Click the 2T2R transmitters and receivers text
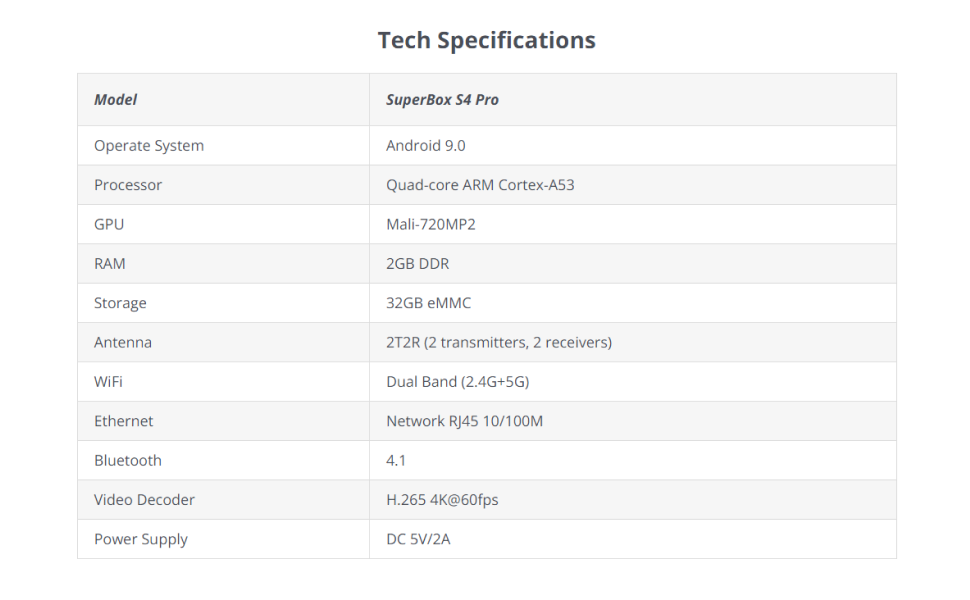The width and height of the screenshot is (970, 600). (498, 342)
